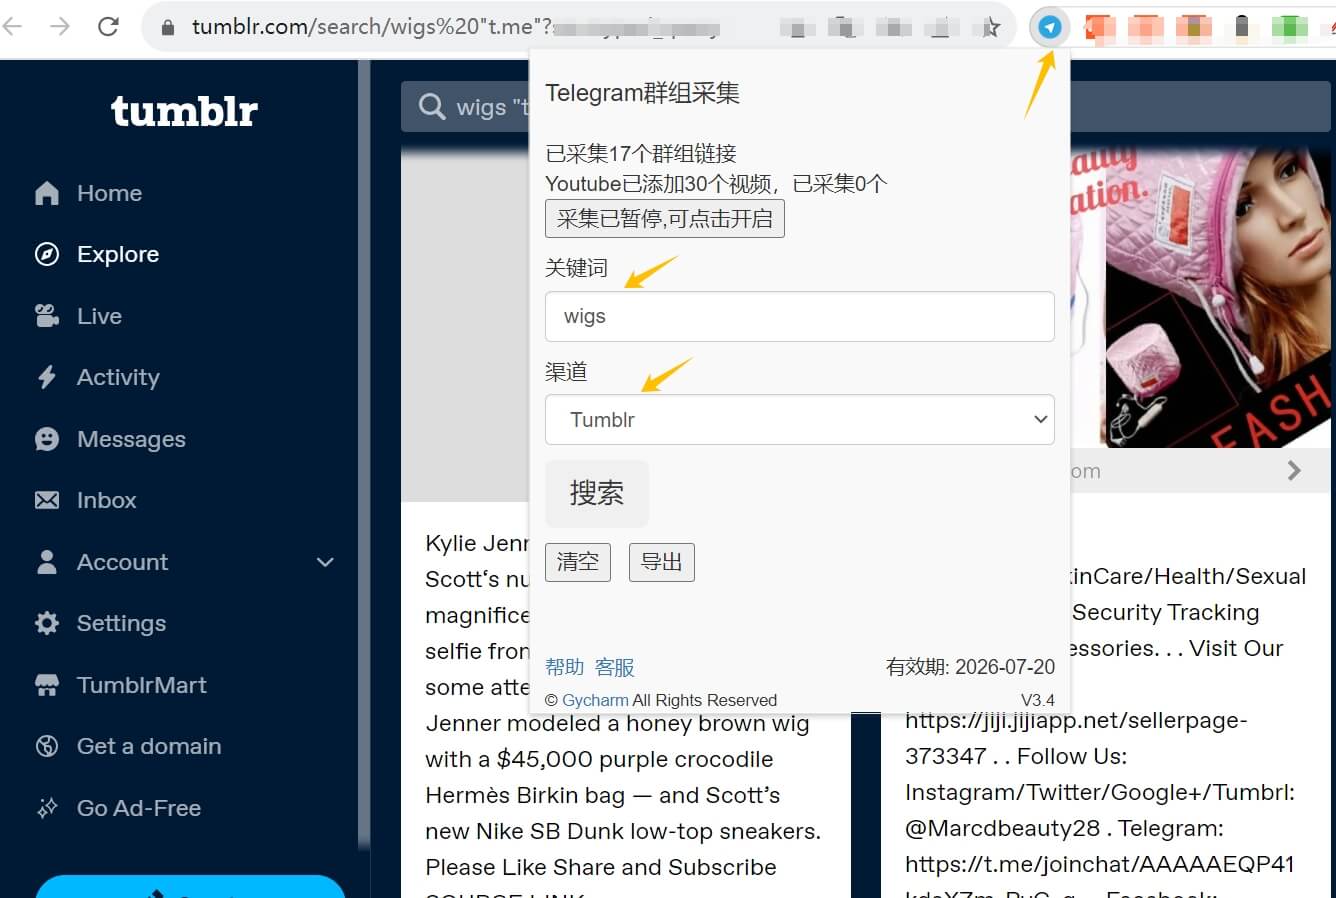Click the 清空 clear button
The height and width of the screenshot is (898, 1336).
click(x=578, y=562)
